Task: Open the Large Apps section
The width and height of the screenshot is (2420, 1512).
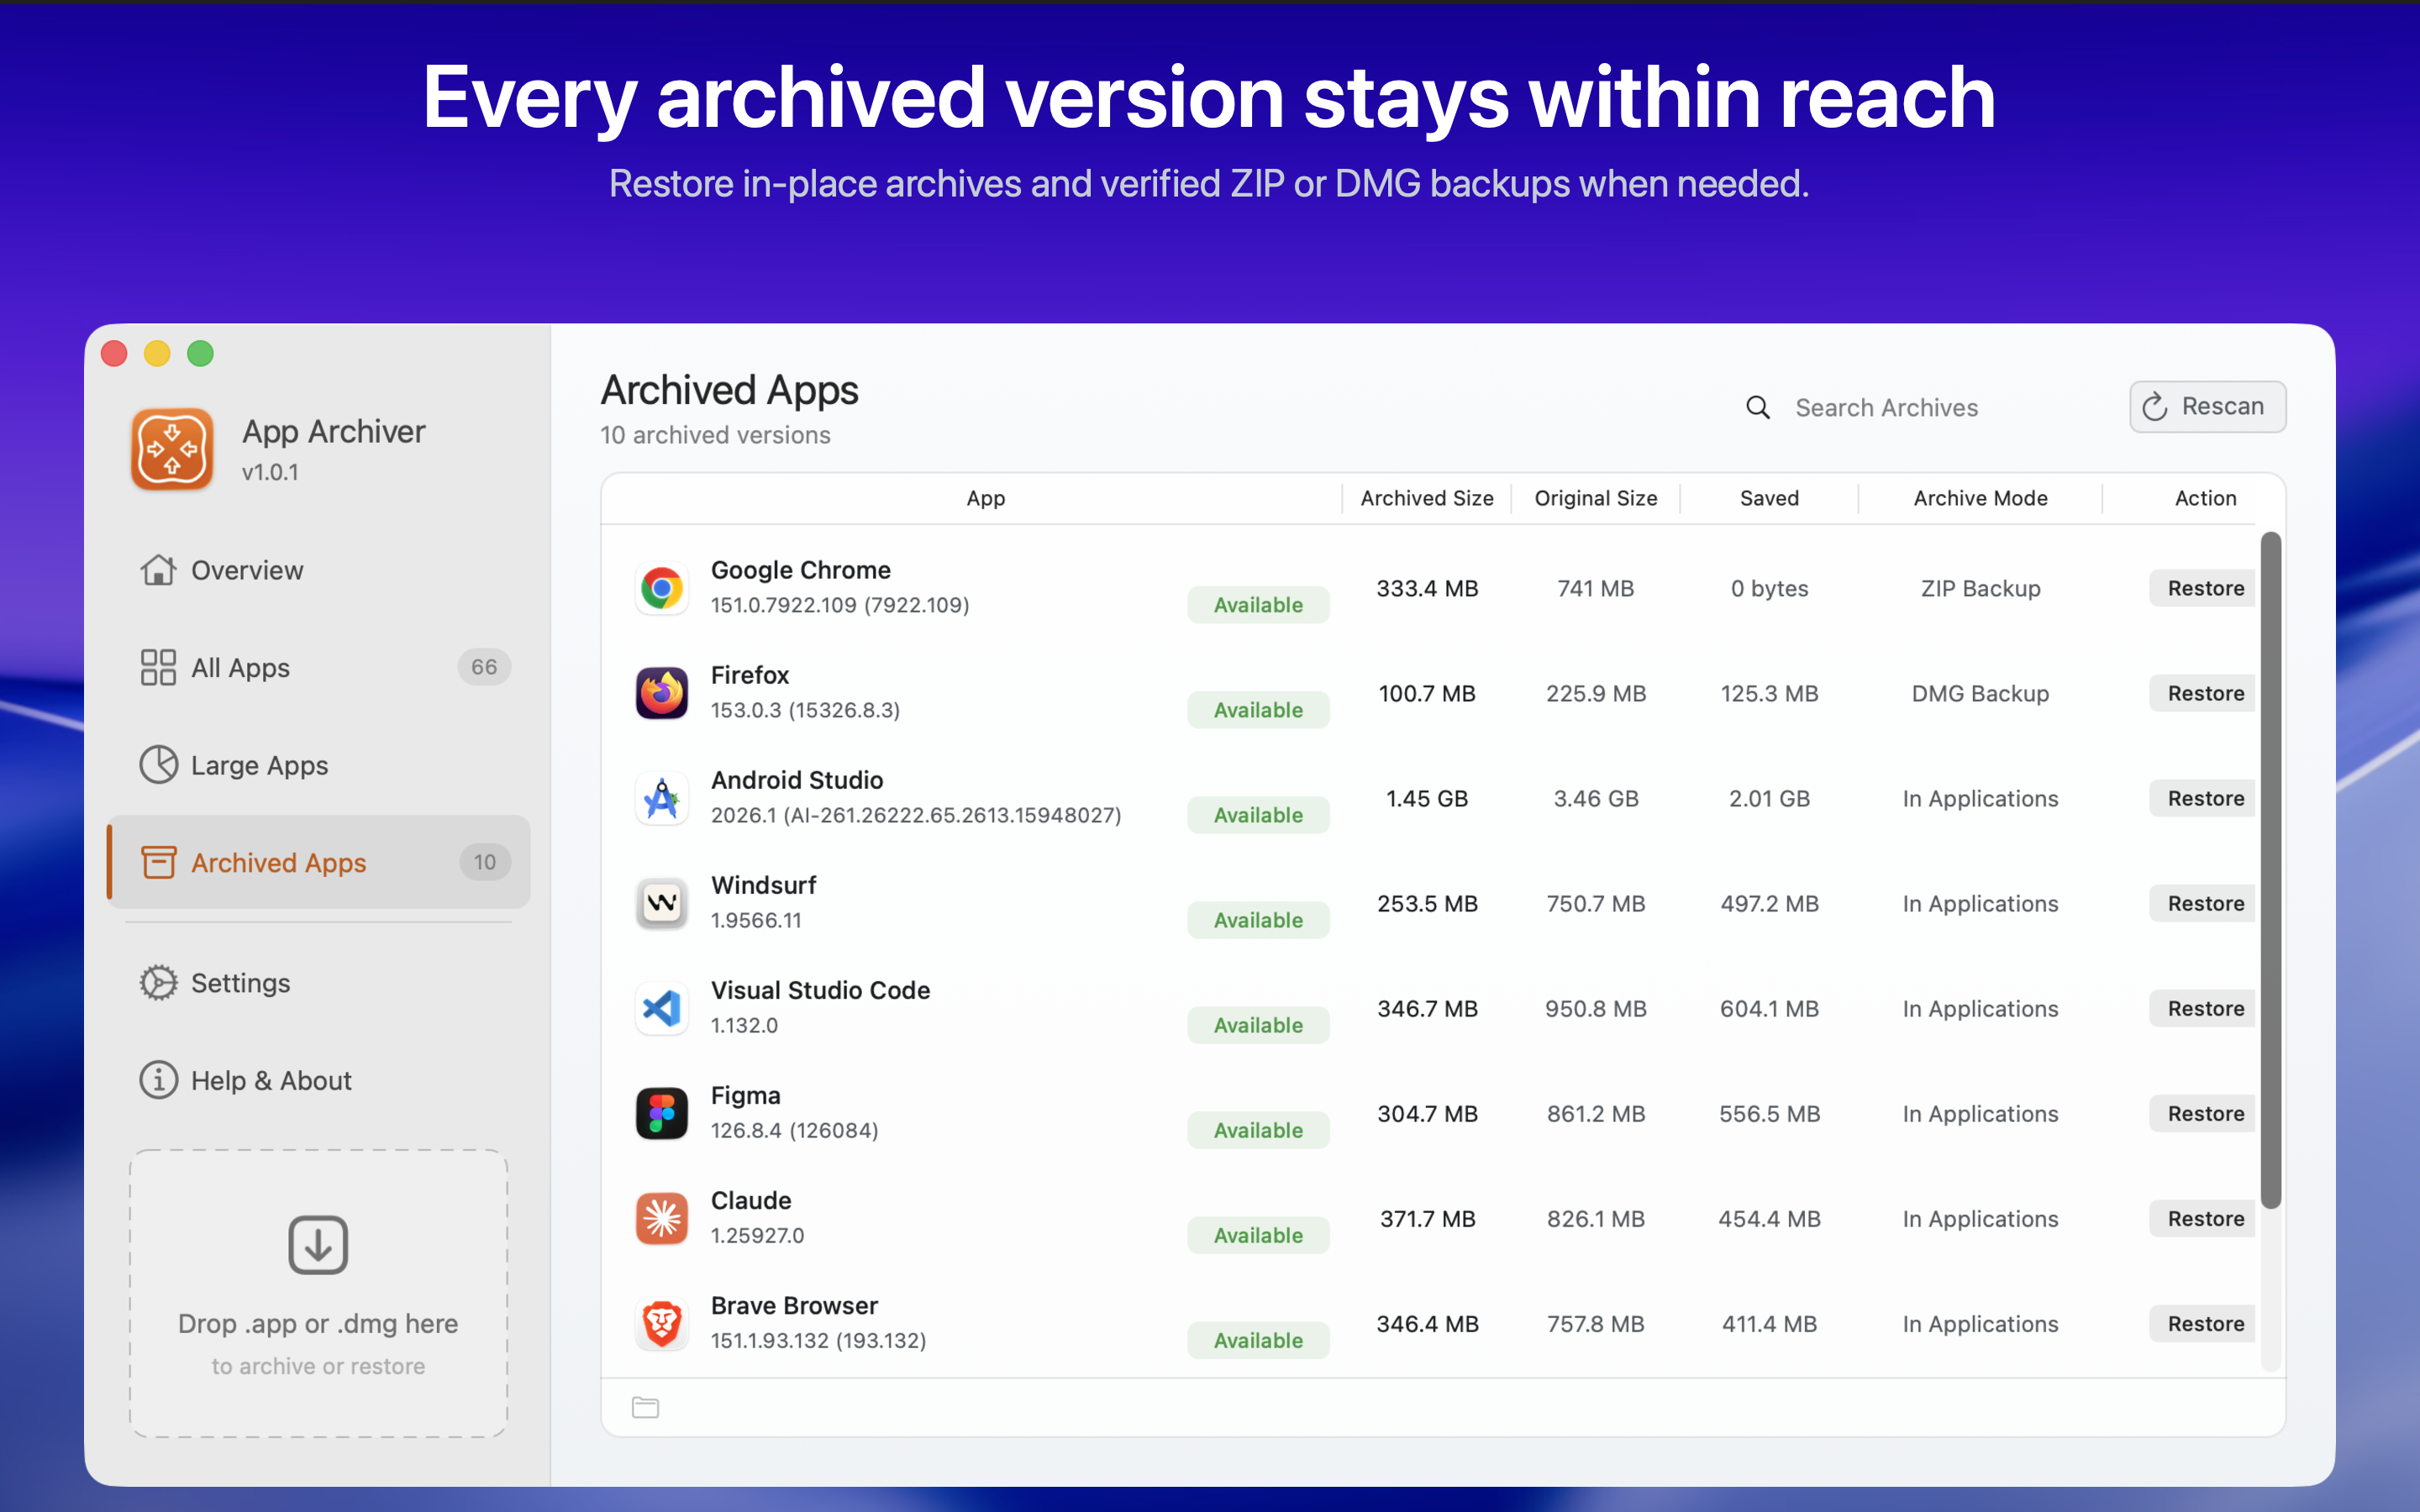Action: pos(318,765)
